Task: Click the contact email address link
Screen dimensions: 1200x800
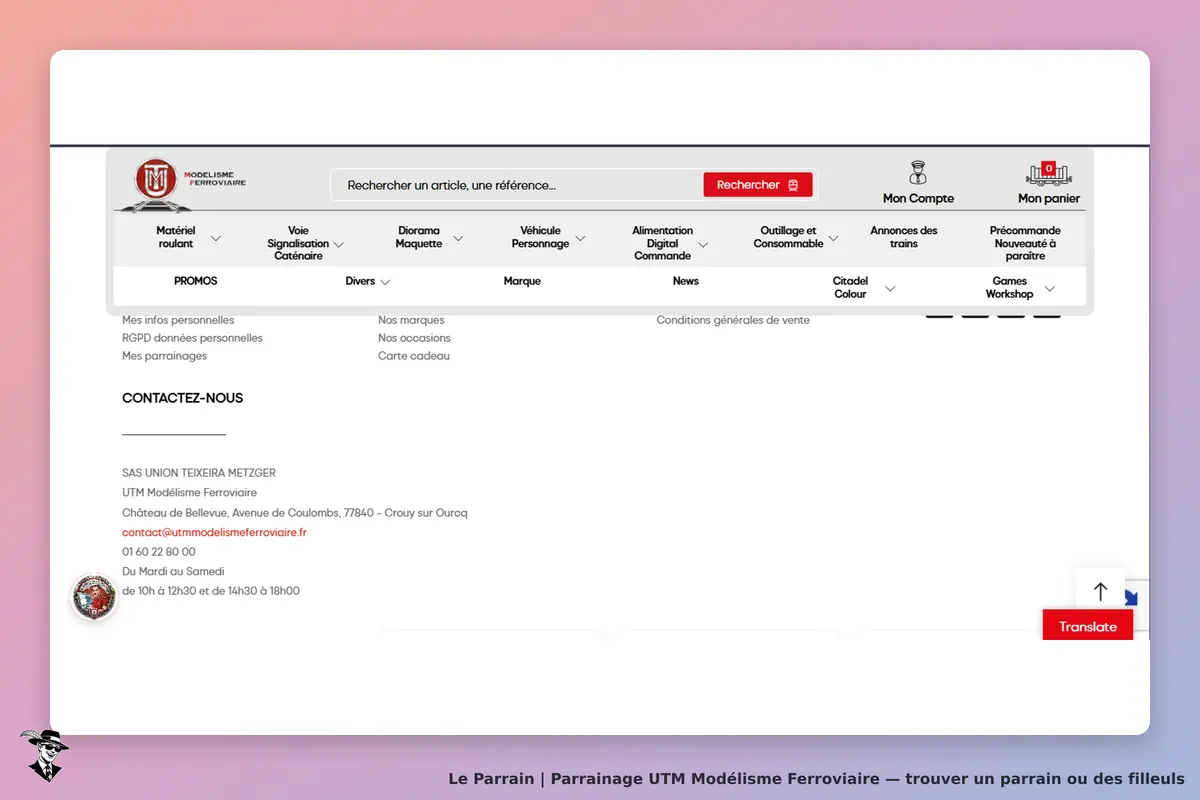Action: pyautogui.click(x=214, y=532)
